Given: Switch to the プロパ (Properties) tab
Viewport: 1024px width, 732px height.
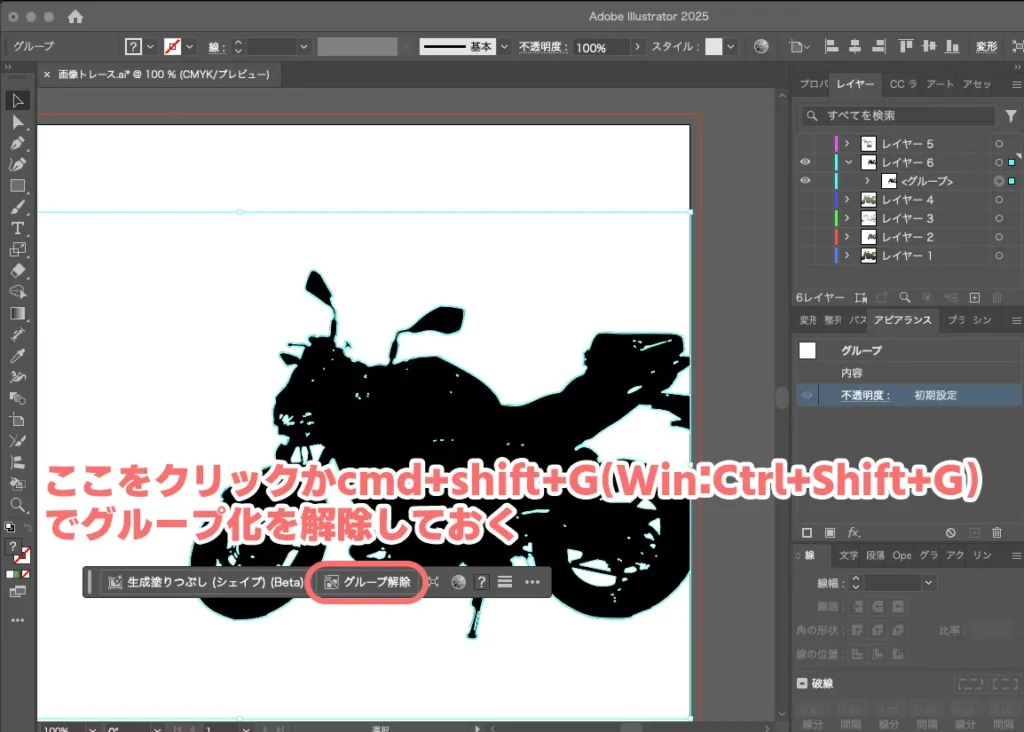Looking at the screenshot, I should (813, 85).
